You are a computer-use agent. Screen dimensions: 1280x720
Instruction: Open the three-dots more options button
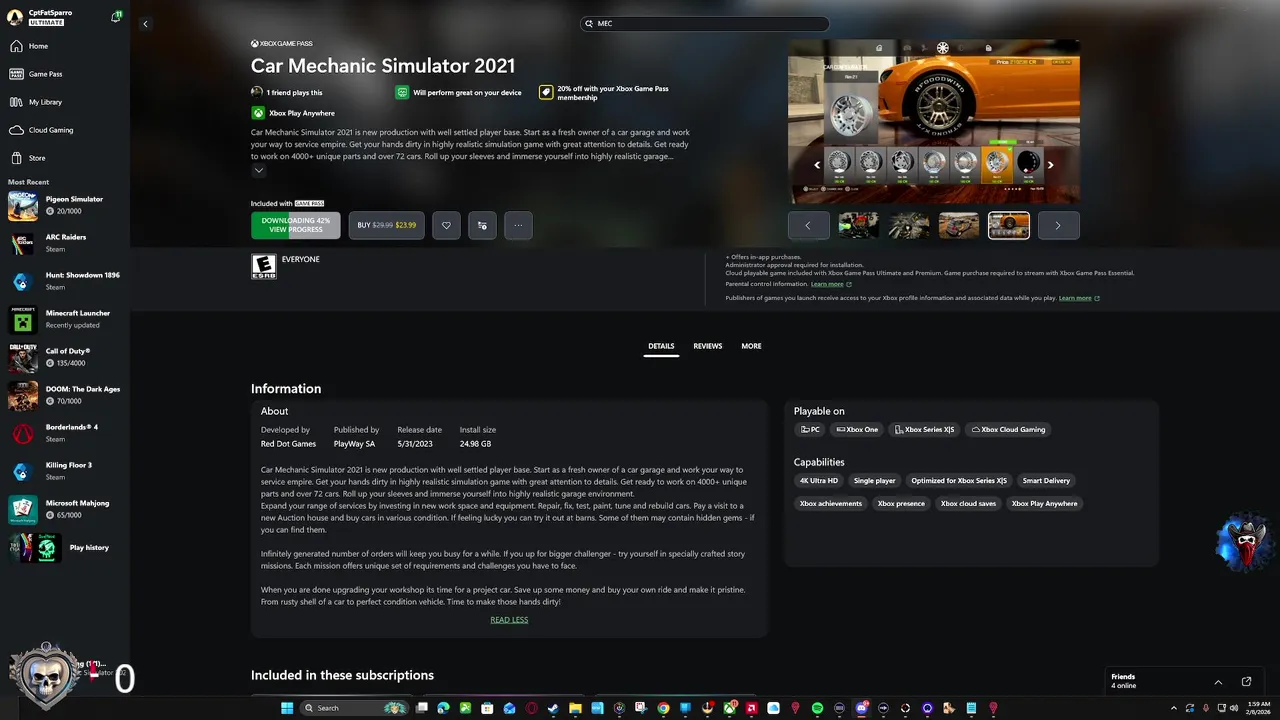[518, 225]
